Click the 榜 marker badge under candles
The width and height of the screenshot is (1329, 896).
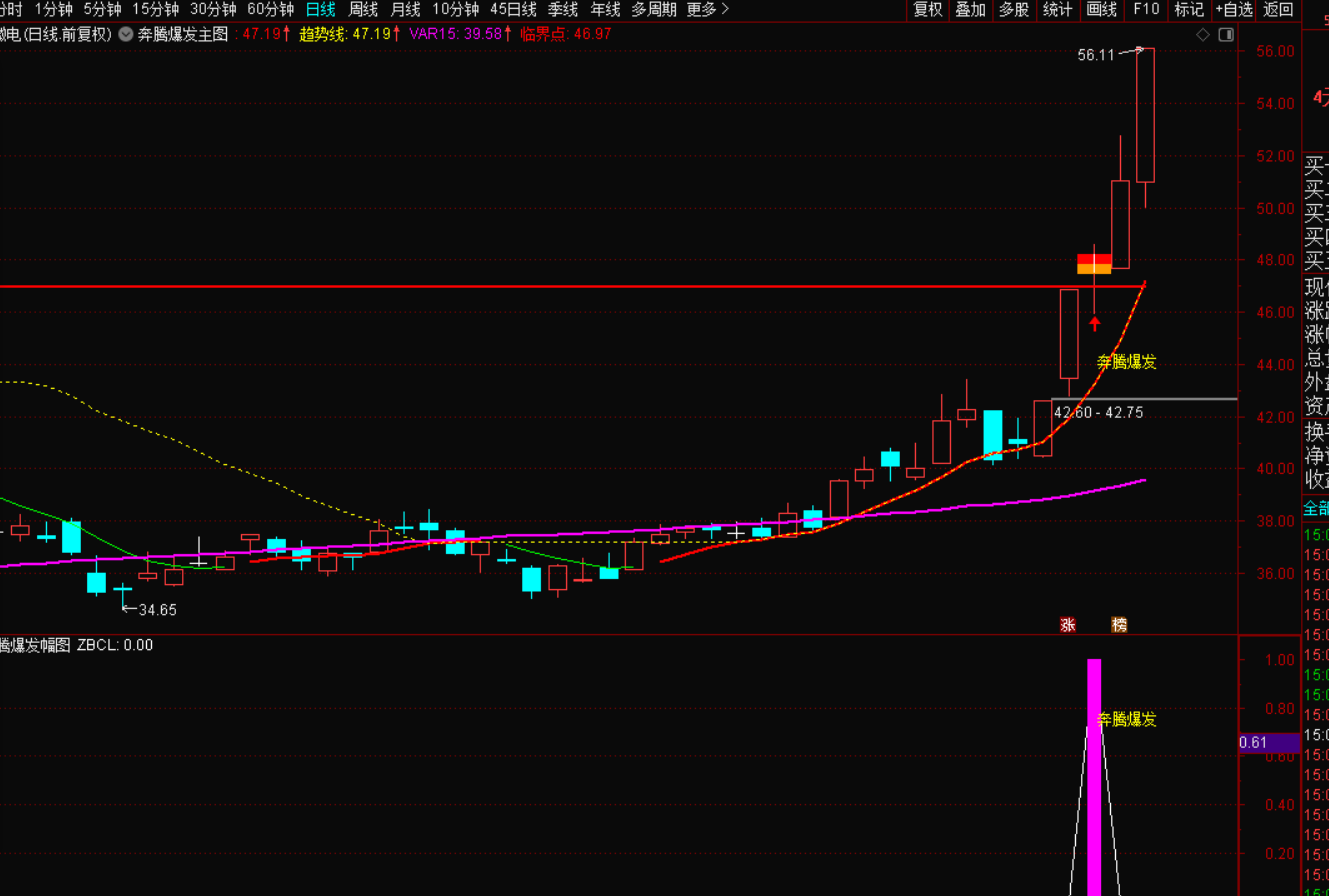coord(1119,625)
